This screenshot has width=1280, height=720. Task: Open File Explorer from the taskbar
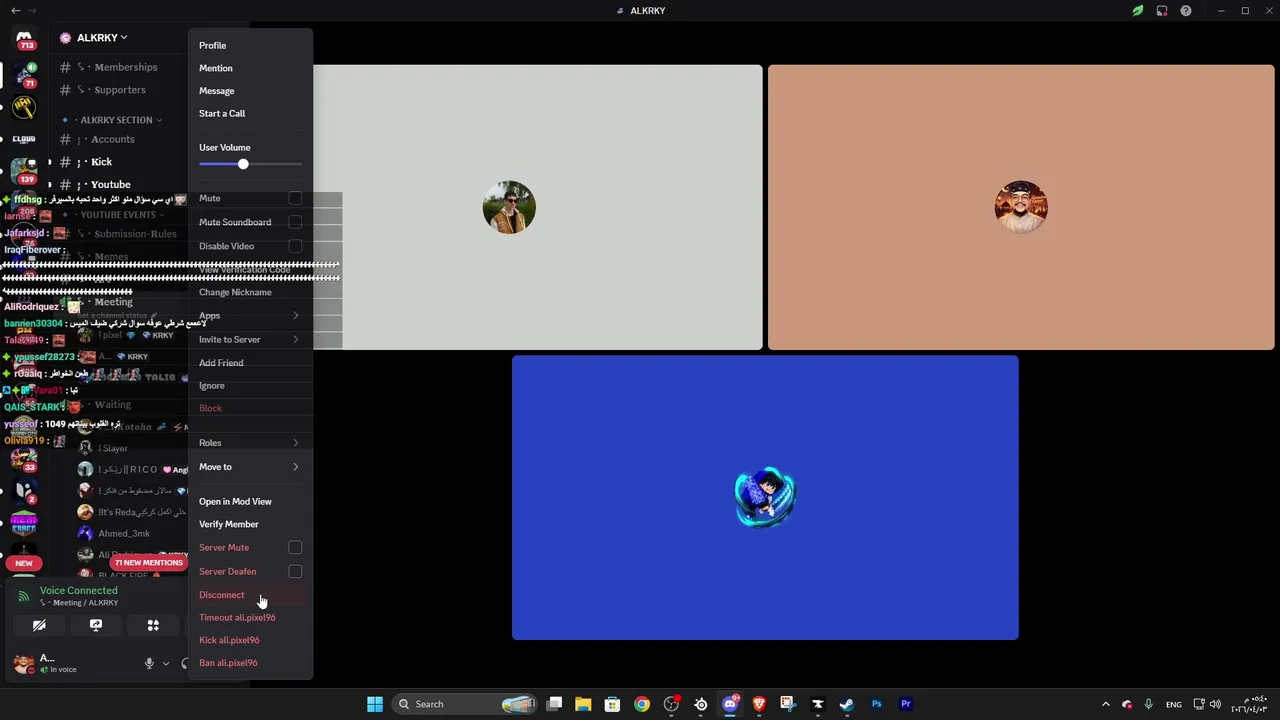(583, 704)
